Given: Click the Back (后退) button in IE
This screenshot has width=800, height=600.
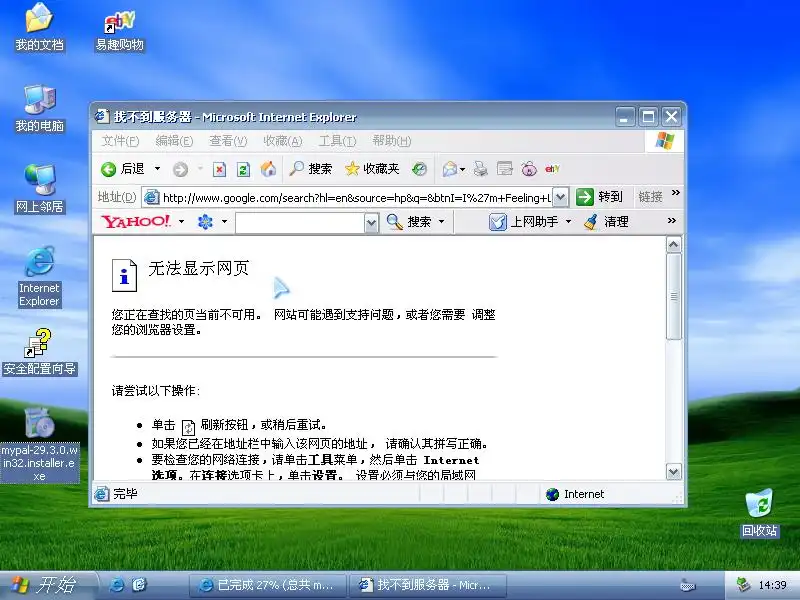Looking at the screenshot, I should pyautogui.click(x=122, y=169).
